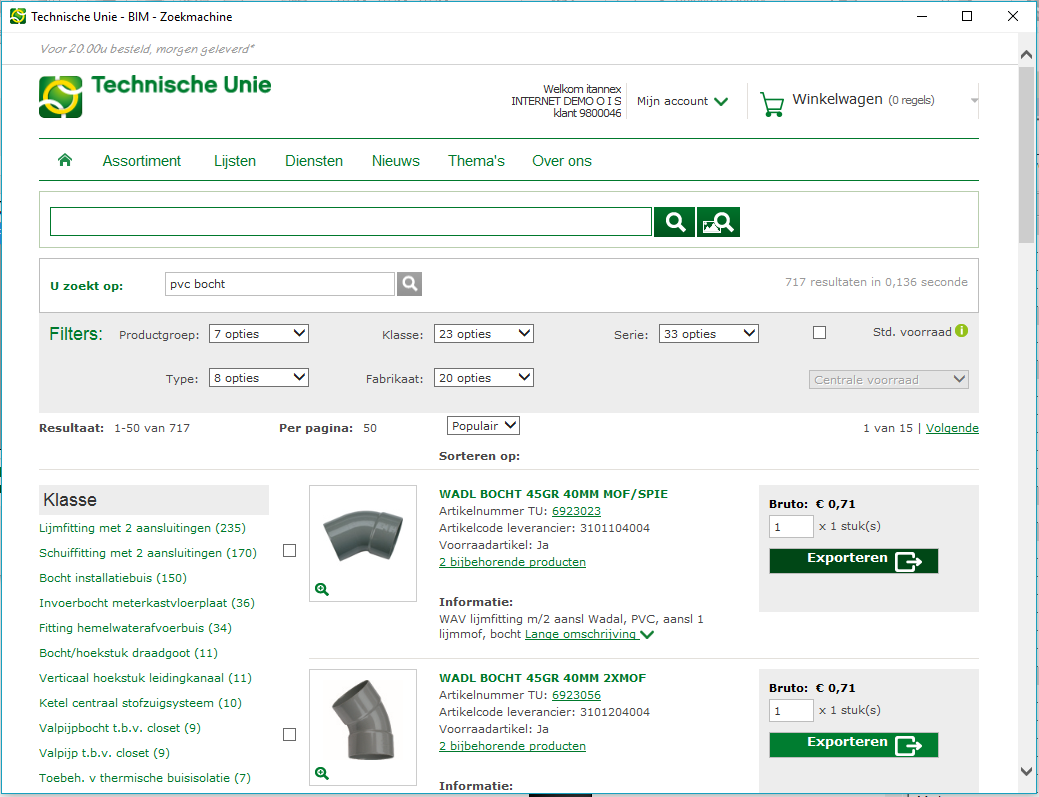The image size is (1039, 797).
Task: Filter by Lijmfitting met 2 aansluitingen
Action: (142, 528)
